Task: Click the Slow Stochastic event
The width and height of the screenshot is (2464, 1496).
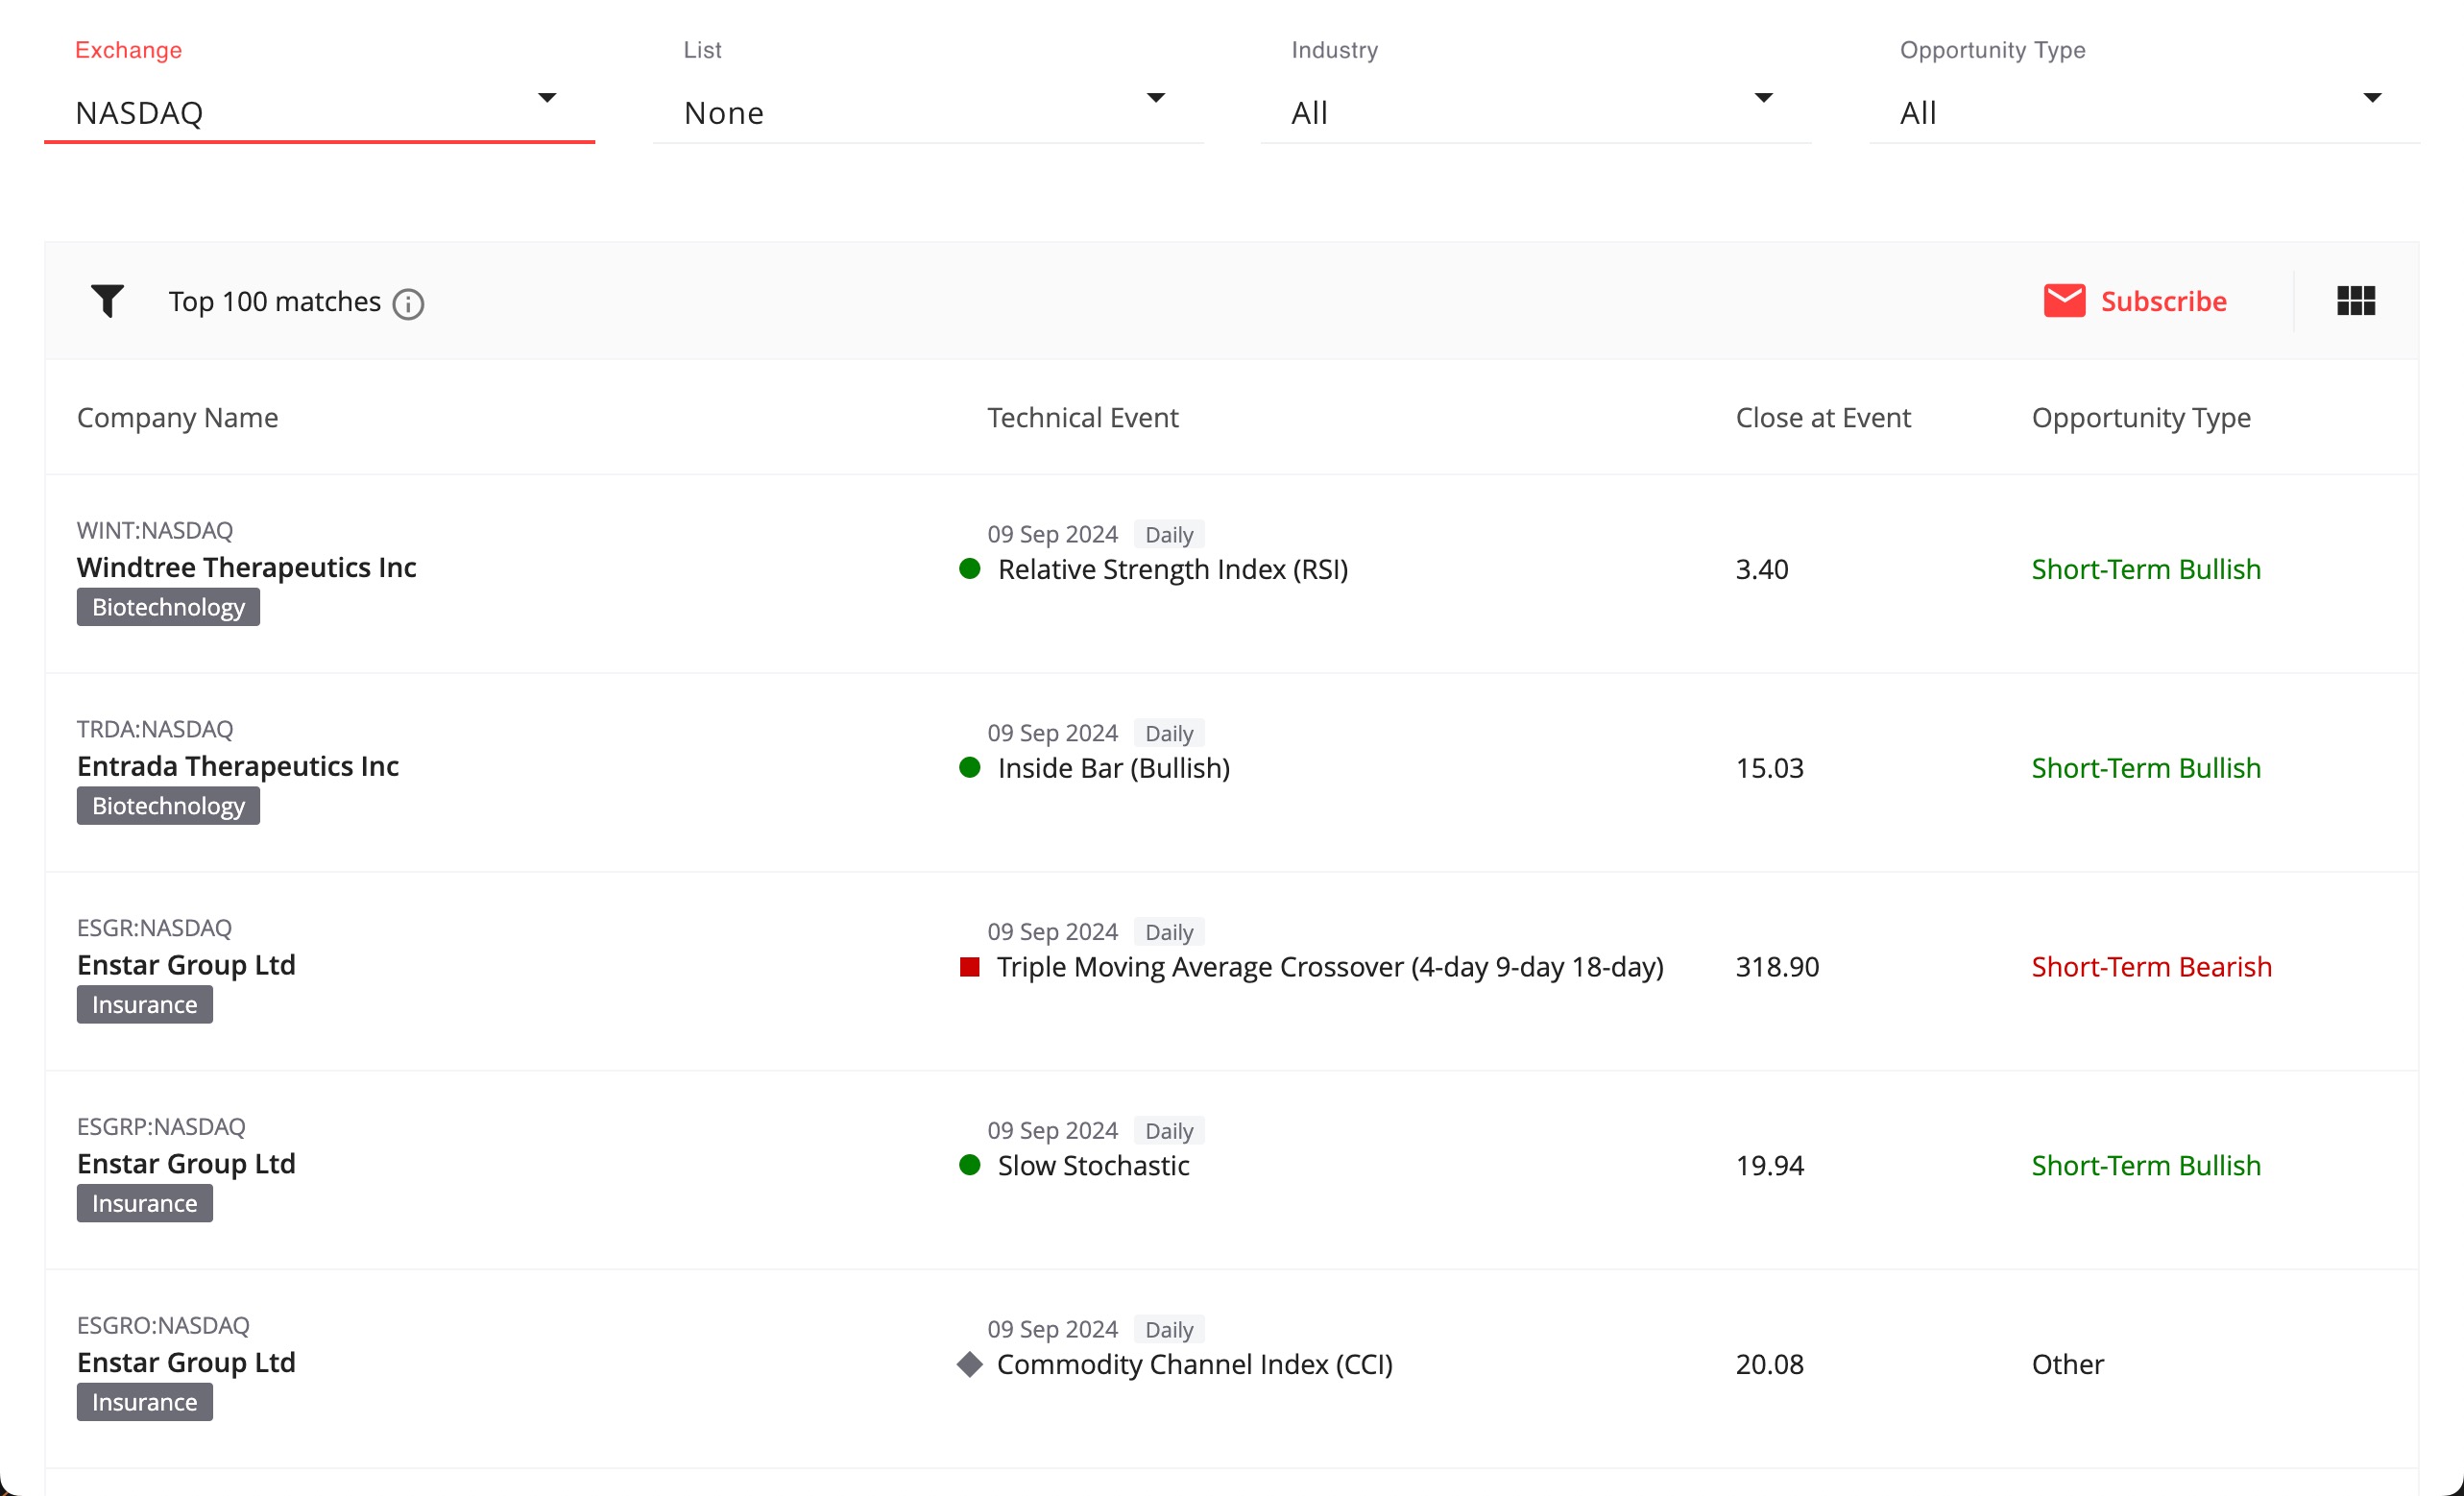Action: pos(1093,1166)
